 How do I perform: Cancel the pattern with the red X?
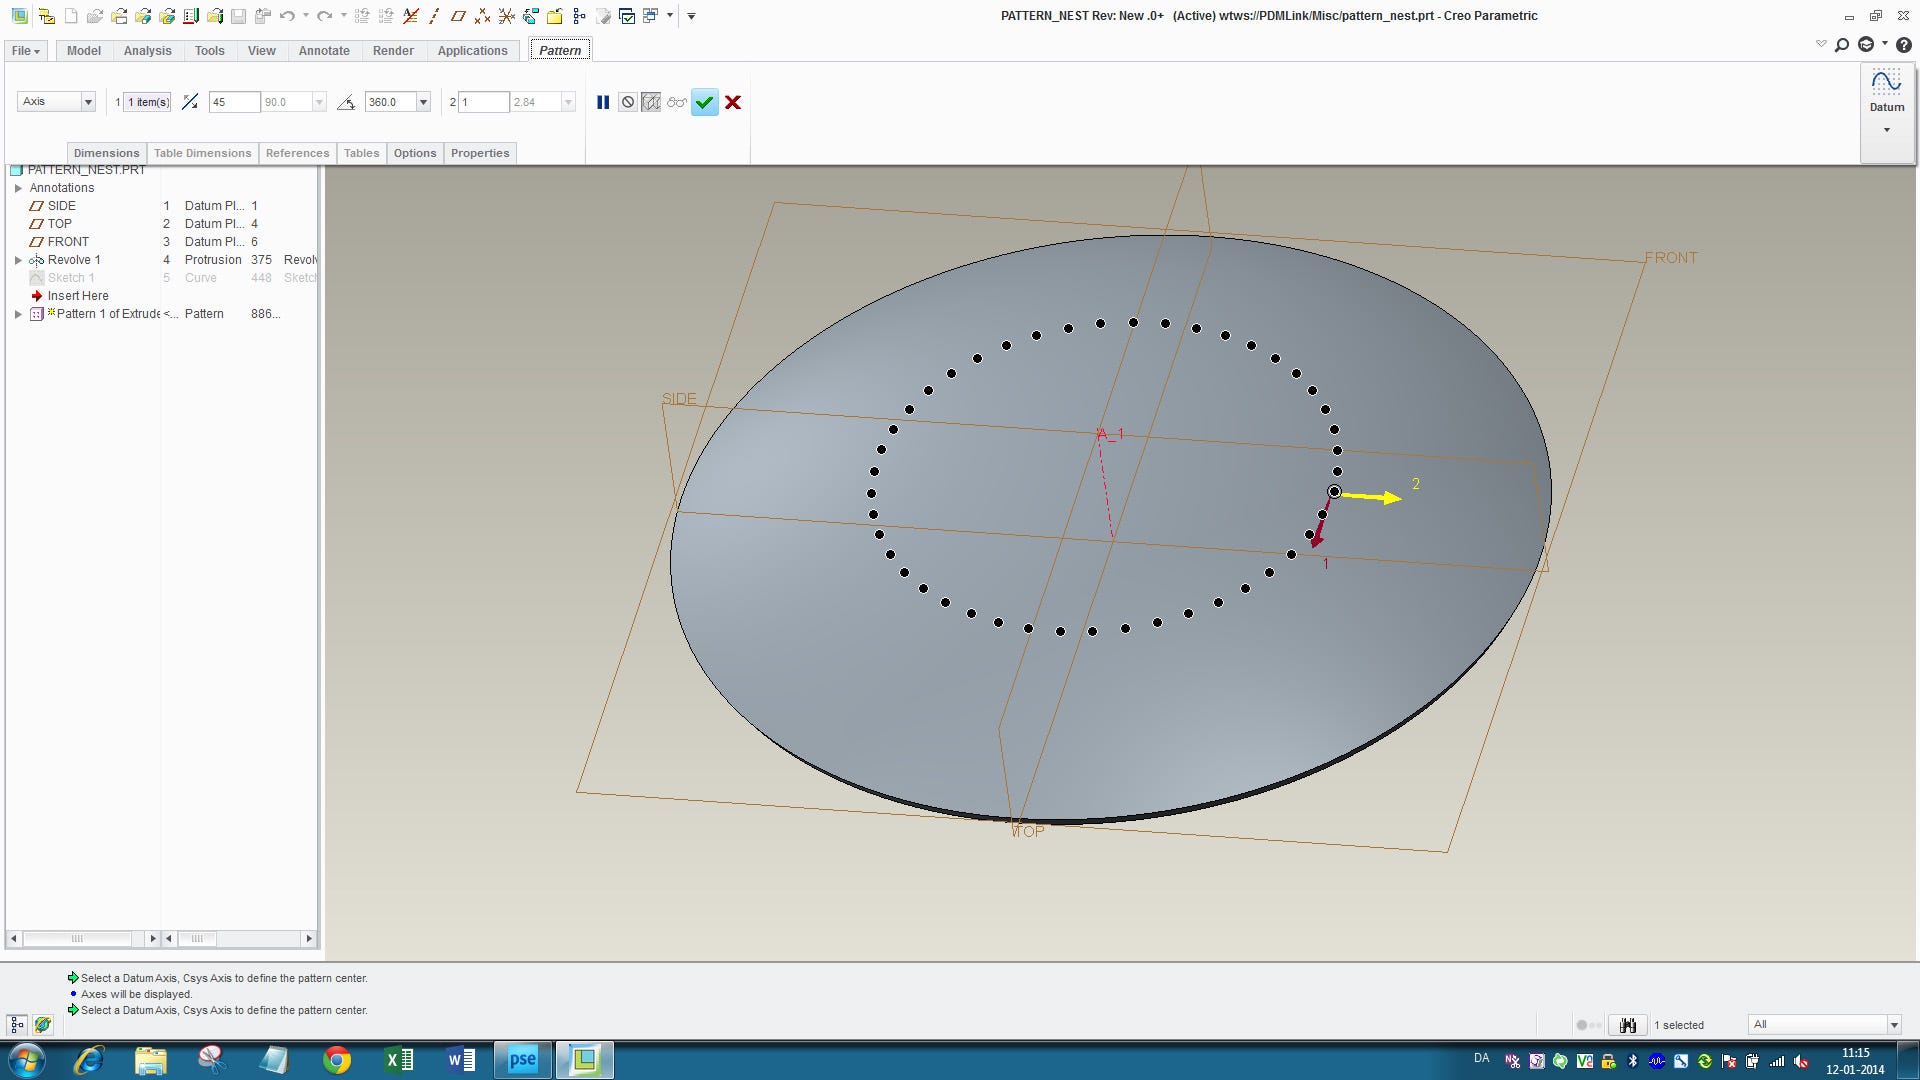tap(733, 102)
